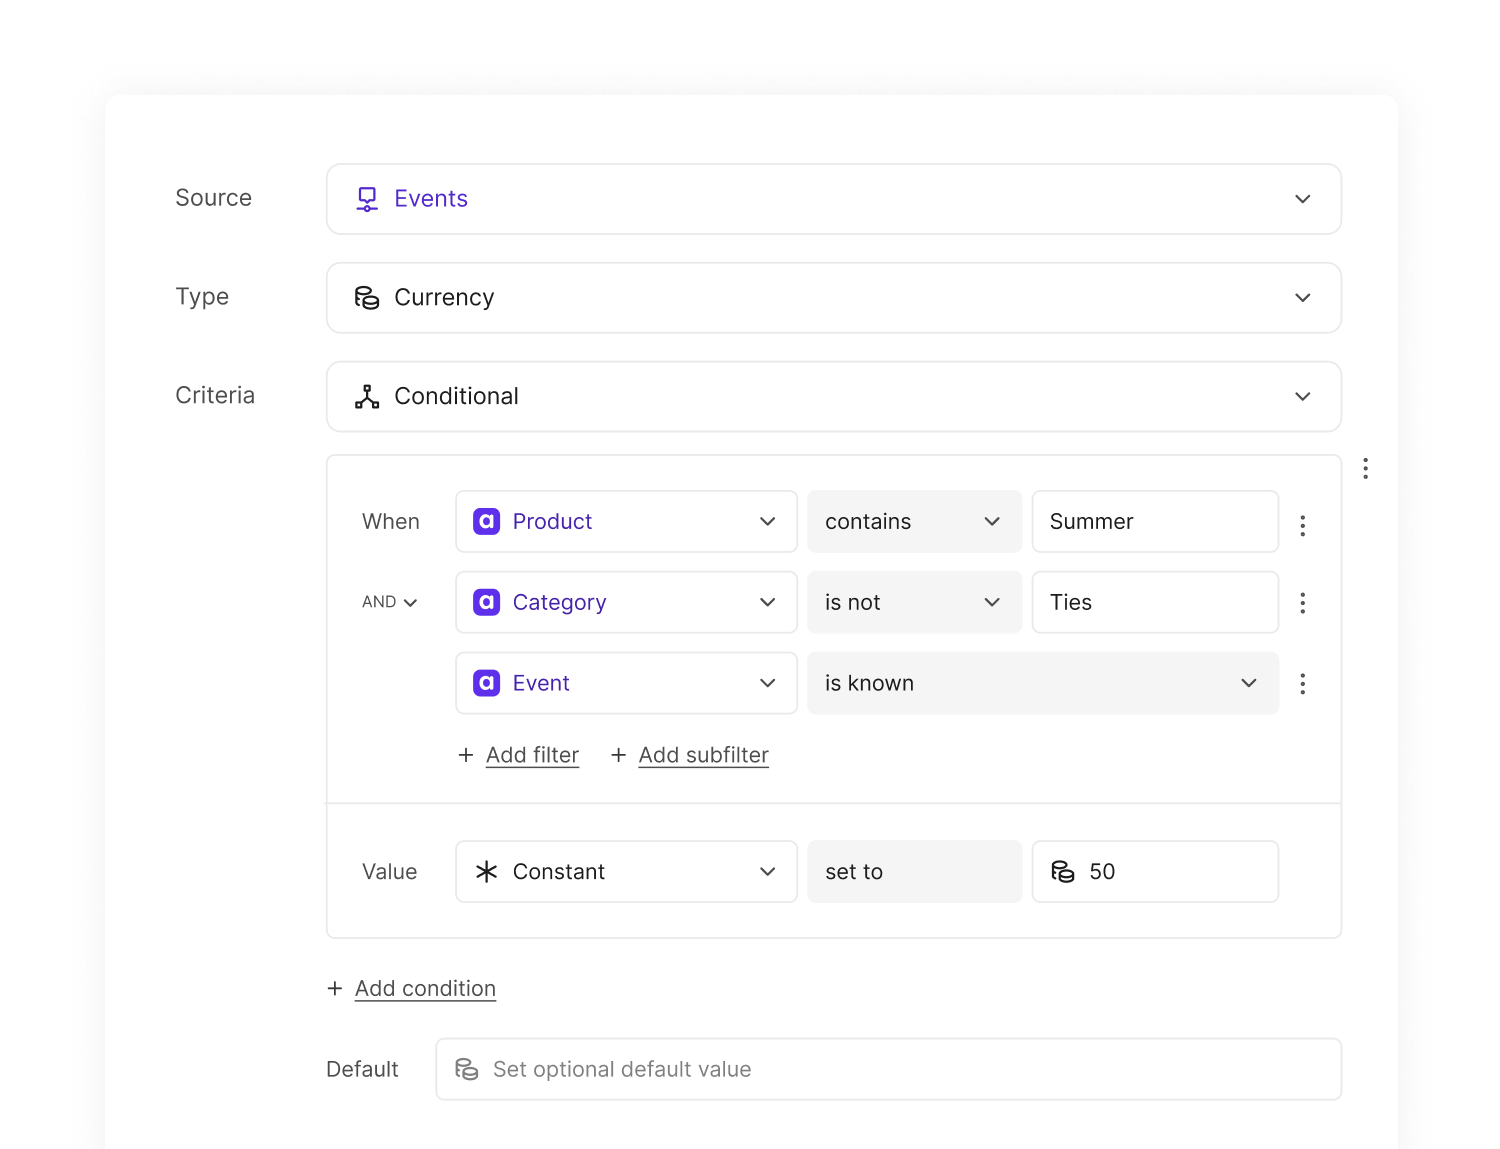Expand the Source dropdown showing Events
This screenshot has height=1149, width=1500.
[x=833, y=199]
